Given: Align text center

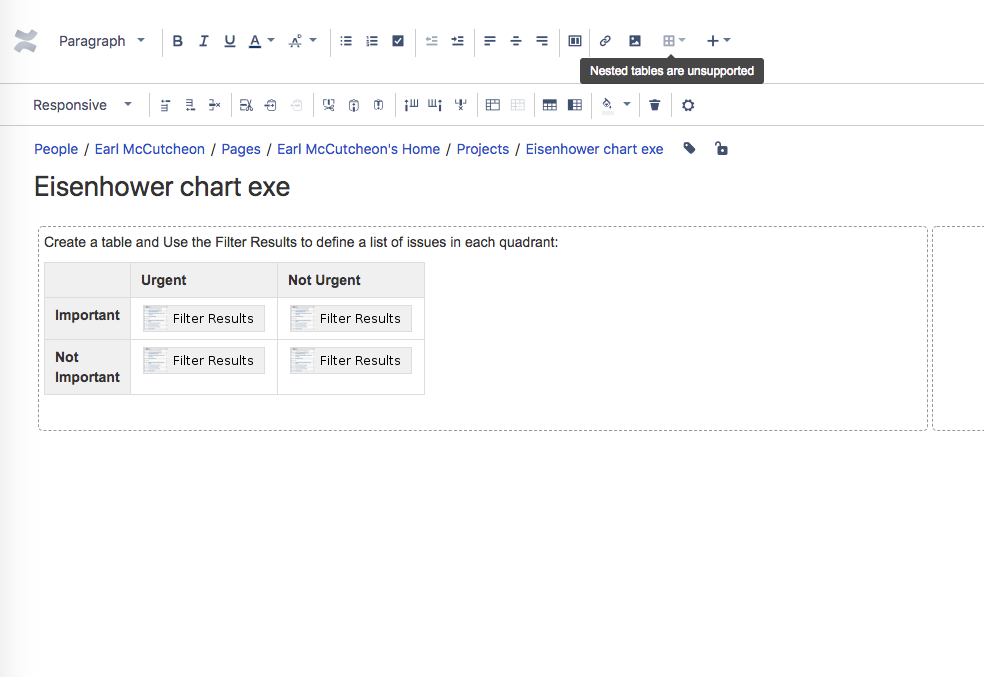Looking at the screenshot, I should pyautogui.click(x=516, y=41).
